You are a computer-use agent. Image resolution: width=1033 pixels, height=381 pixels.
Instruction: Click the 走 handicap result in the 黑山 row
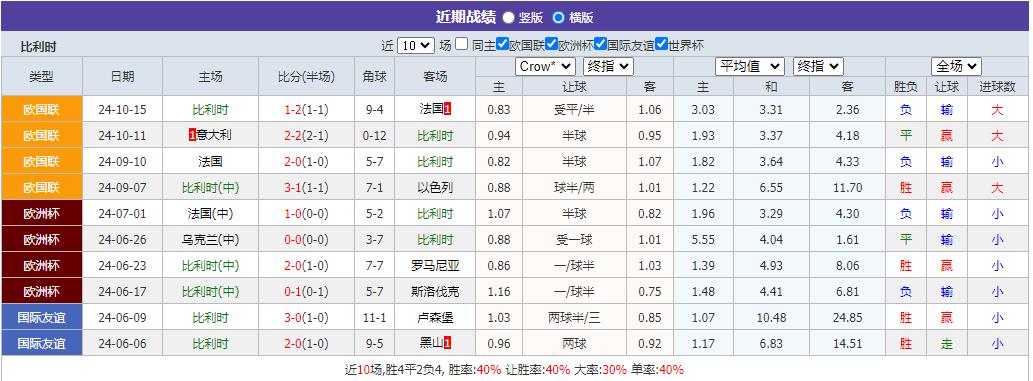tap(947, 343)
